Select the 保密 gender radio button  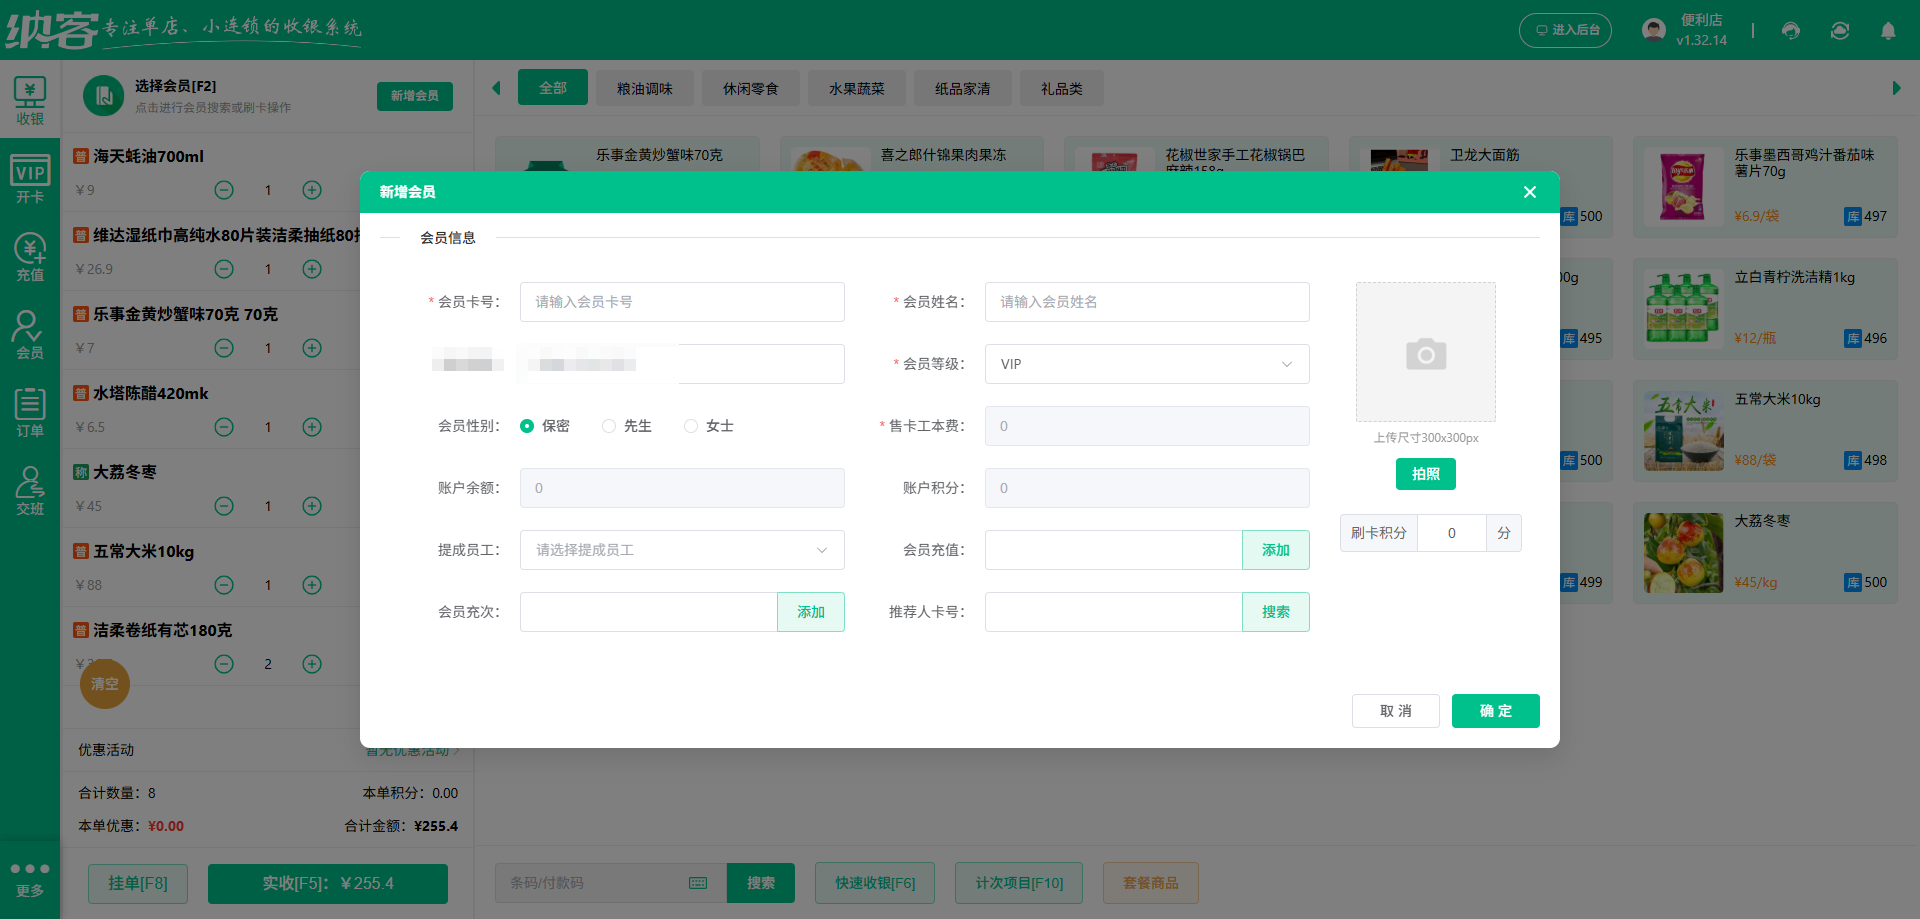528,425
